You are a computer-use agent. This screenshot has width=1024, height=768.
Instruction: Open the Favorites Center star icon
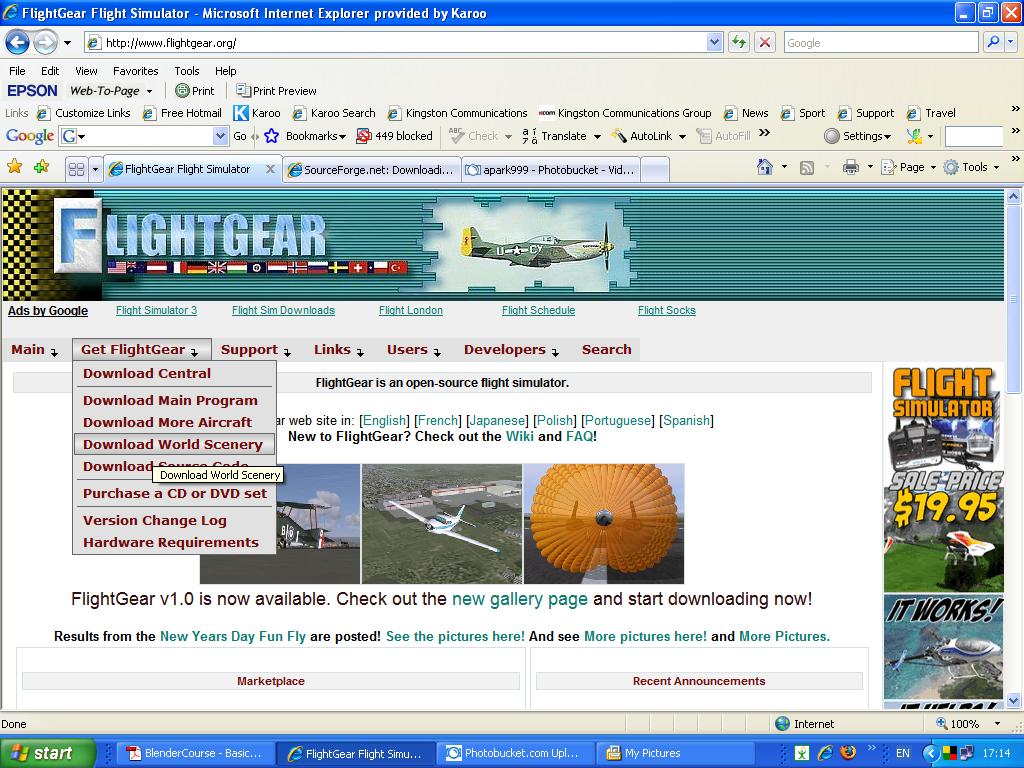[14, 167]
